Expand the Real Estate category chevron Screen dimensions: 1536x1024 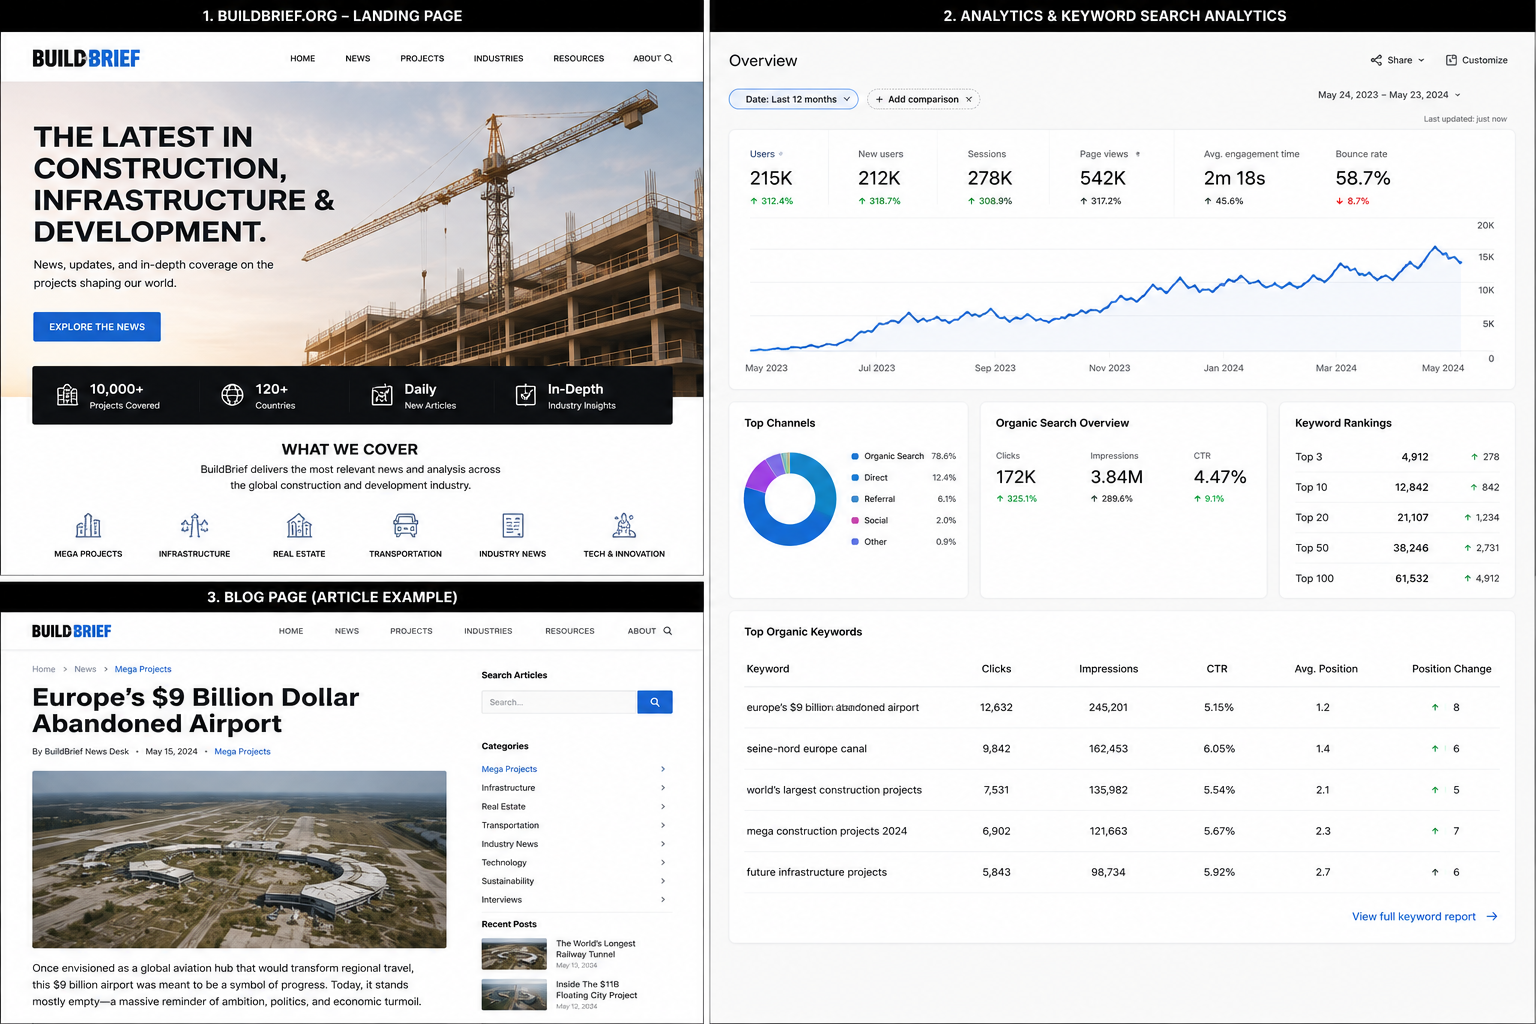pyautogui.click(x=663, y=806)
